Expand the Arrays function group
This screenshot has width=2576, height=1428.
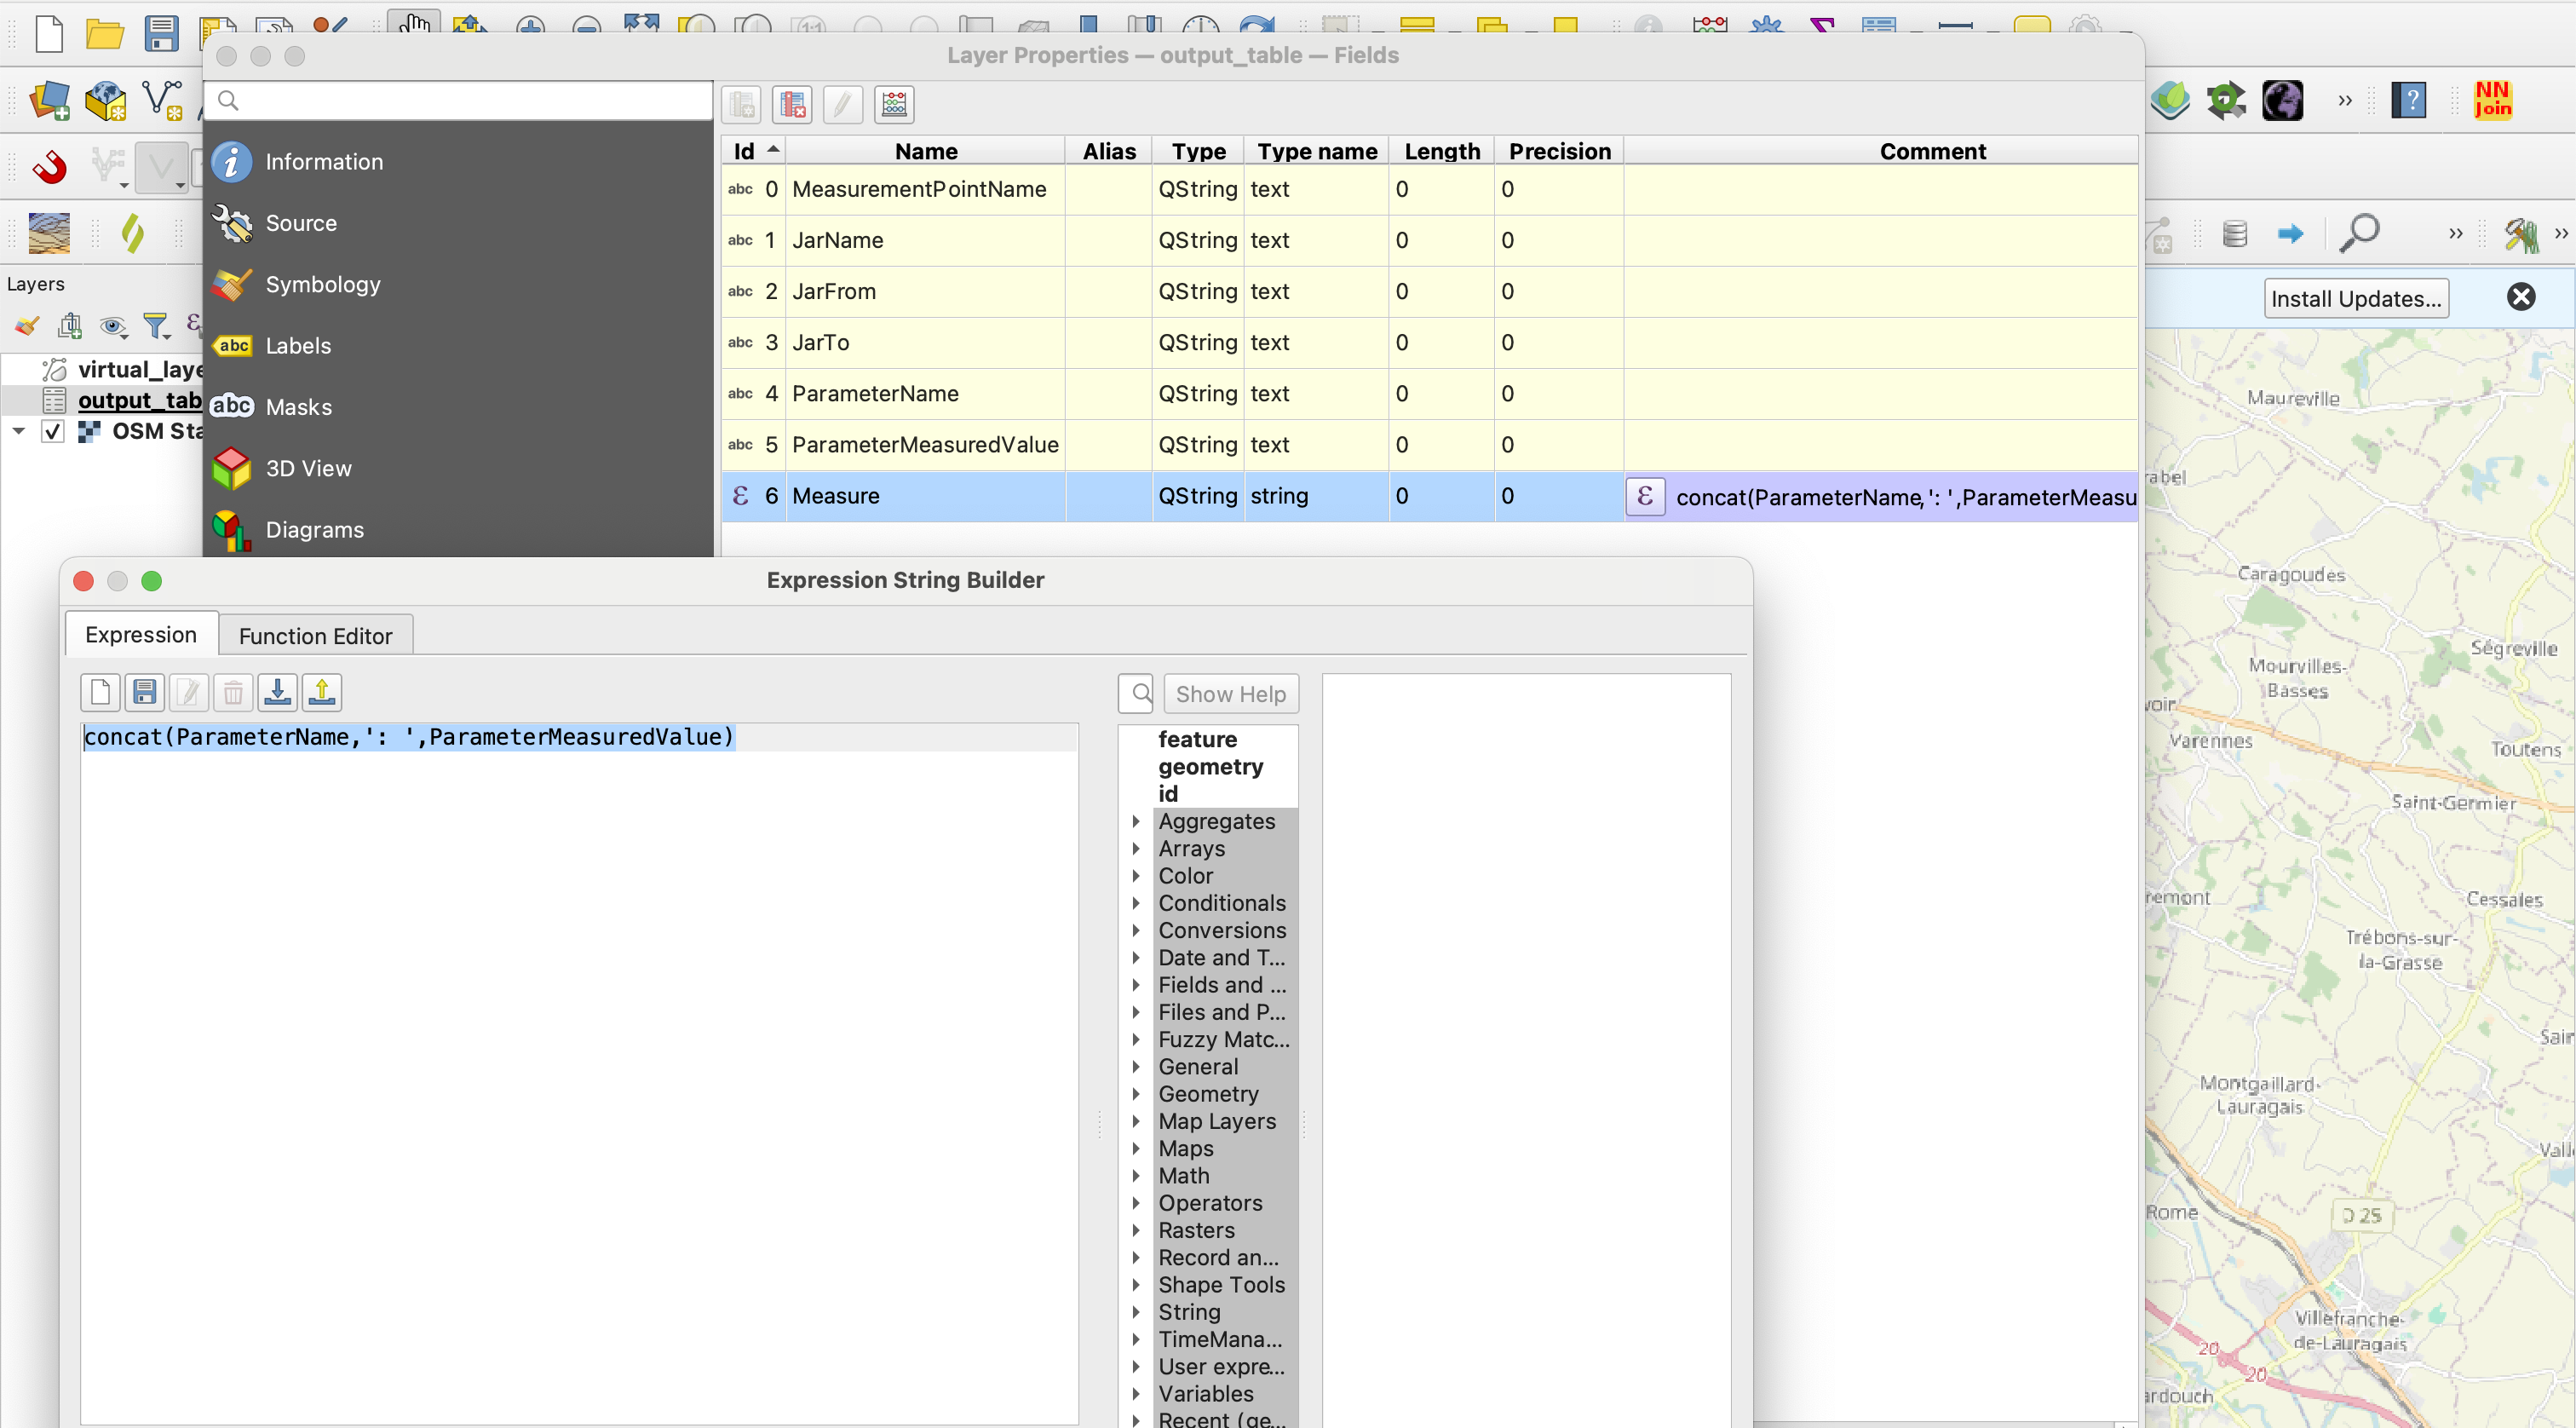pyautogui.click(x=1136, y=848)
